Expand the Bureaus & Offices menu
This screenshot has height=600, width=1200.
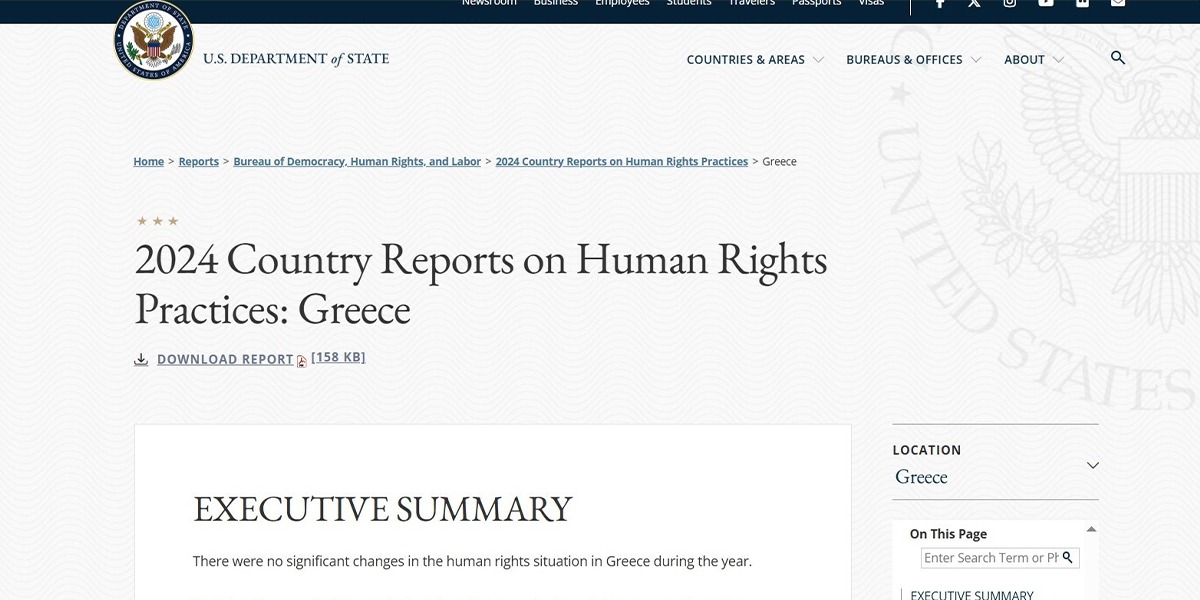(x=913, y=60)
